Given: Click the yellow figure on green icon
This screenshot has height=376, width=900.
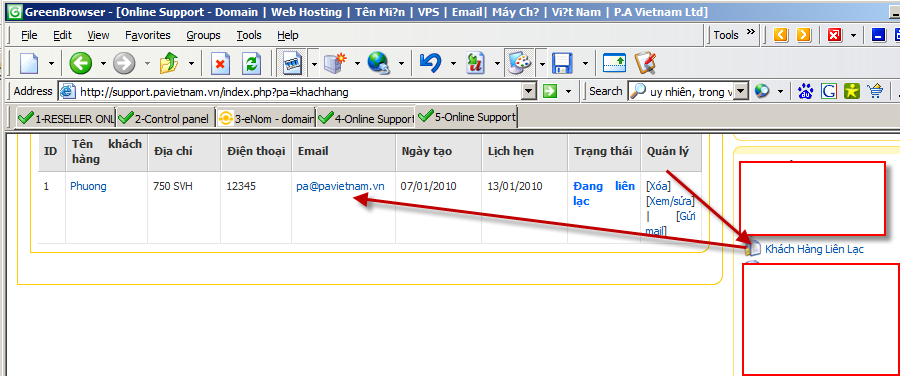Looking at the screenshot, I should 852,91.
